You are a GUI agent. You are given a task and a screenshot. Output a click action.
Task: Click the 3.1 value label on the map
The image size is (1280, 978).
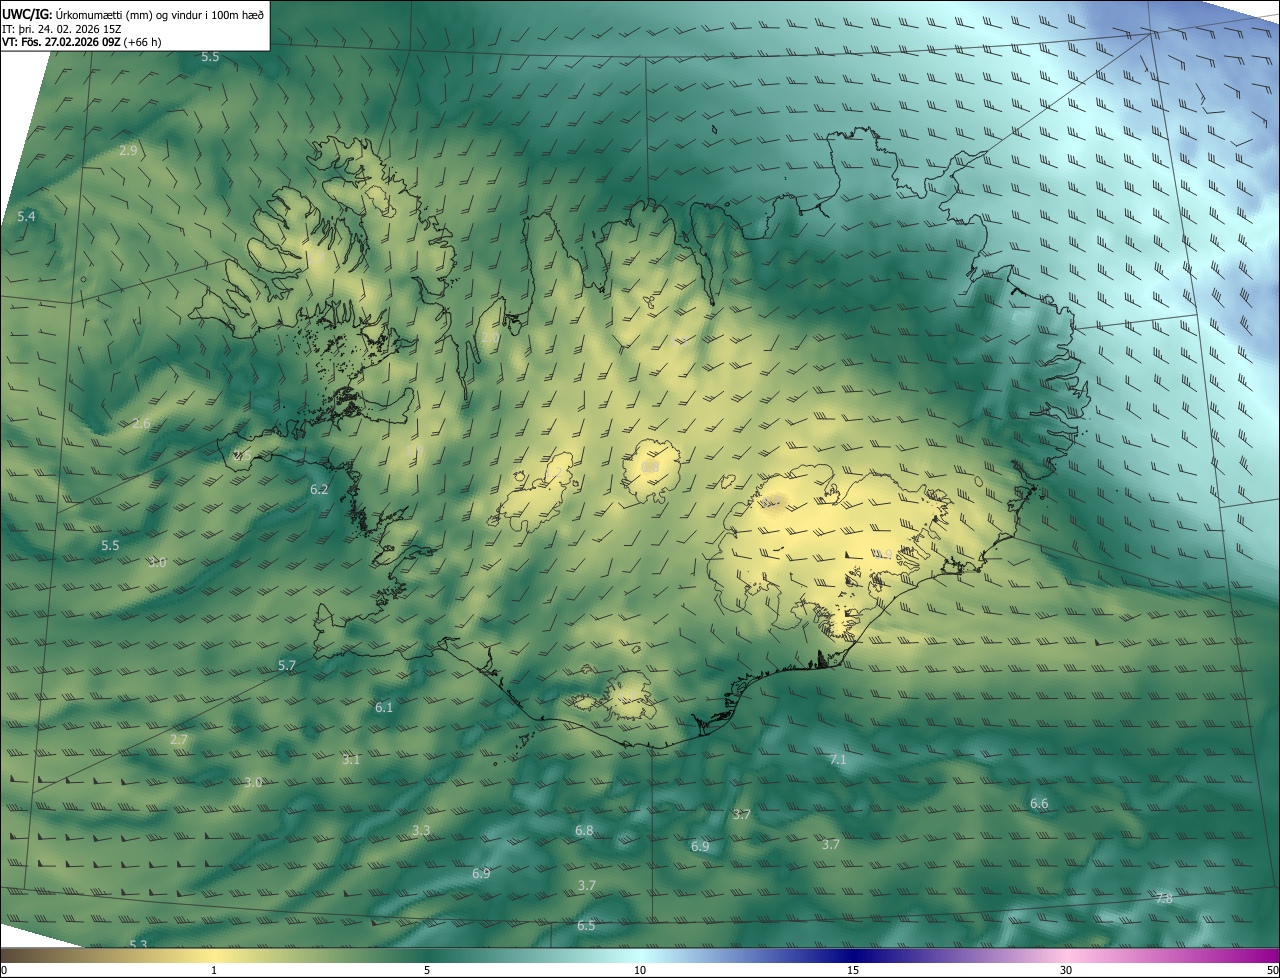point(350,760)
